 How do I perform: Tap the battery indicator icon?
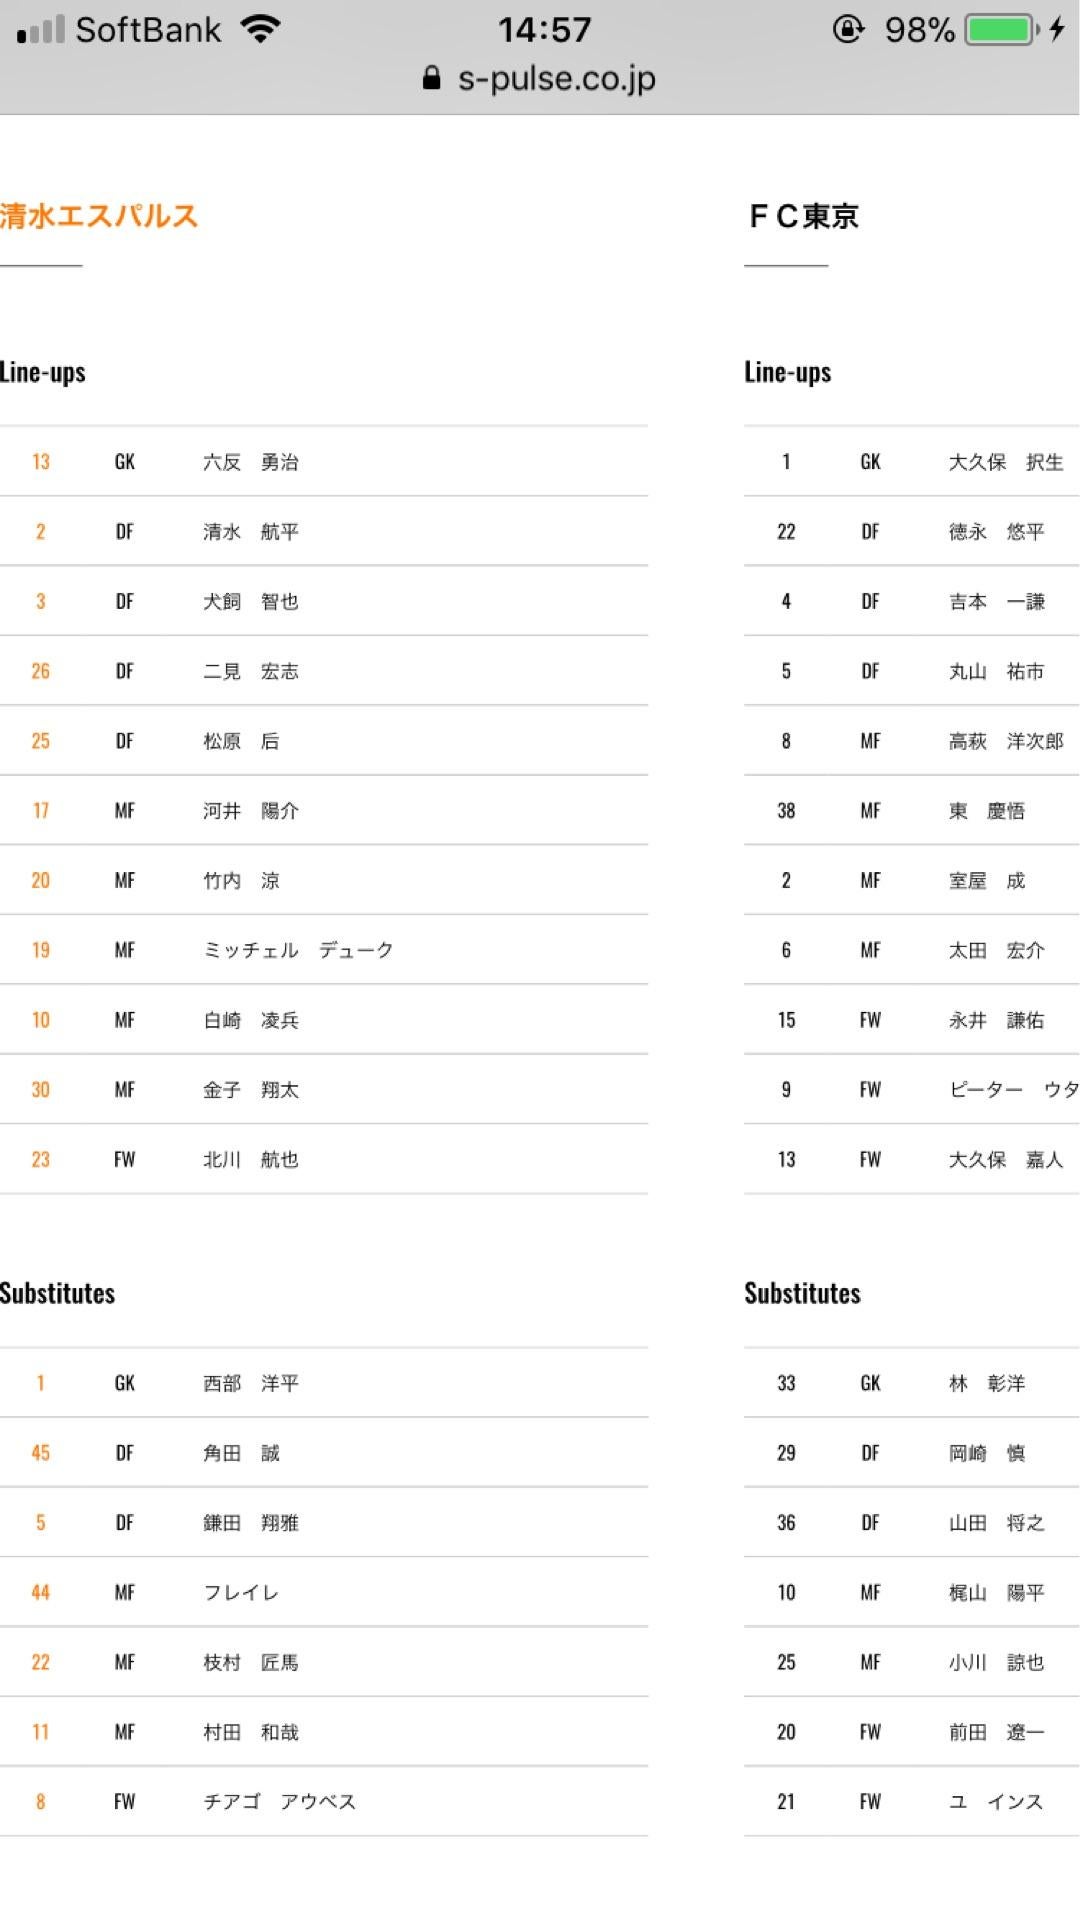coord(1000,30)
